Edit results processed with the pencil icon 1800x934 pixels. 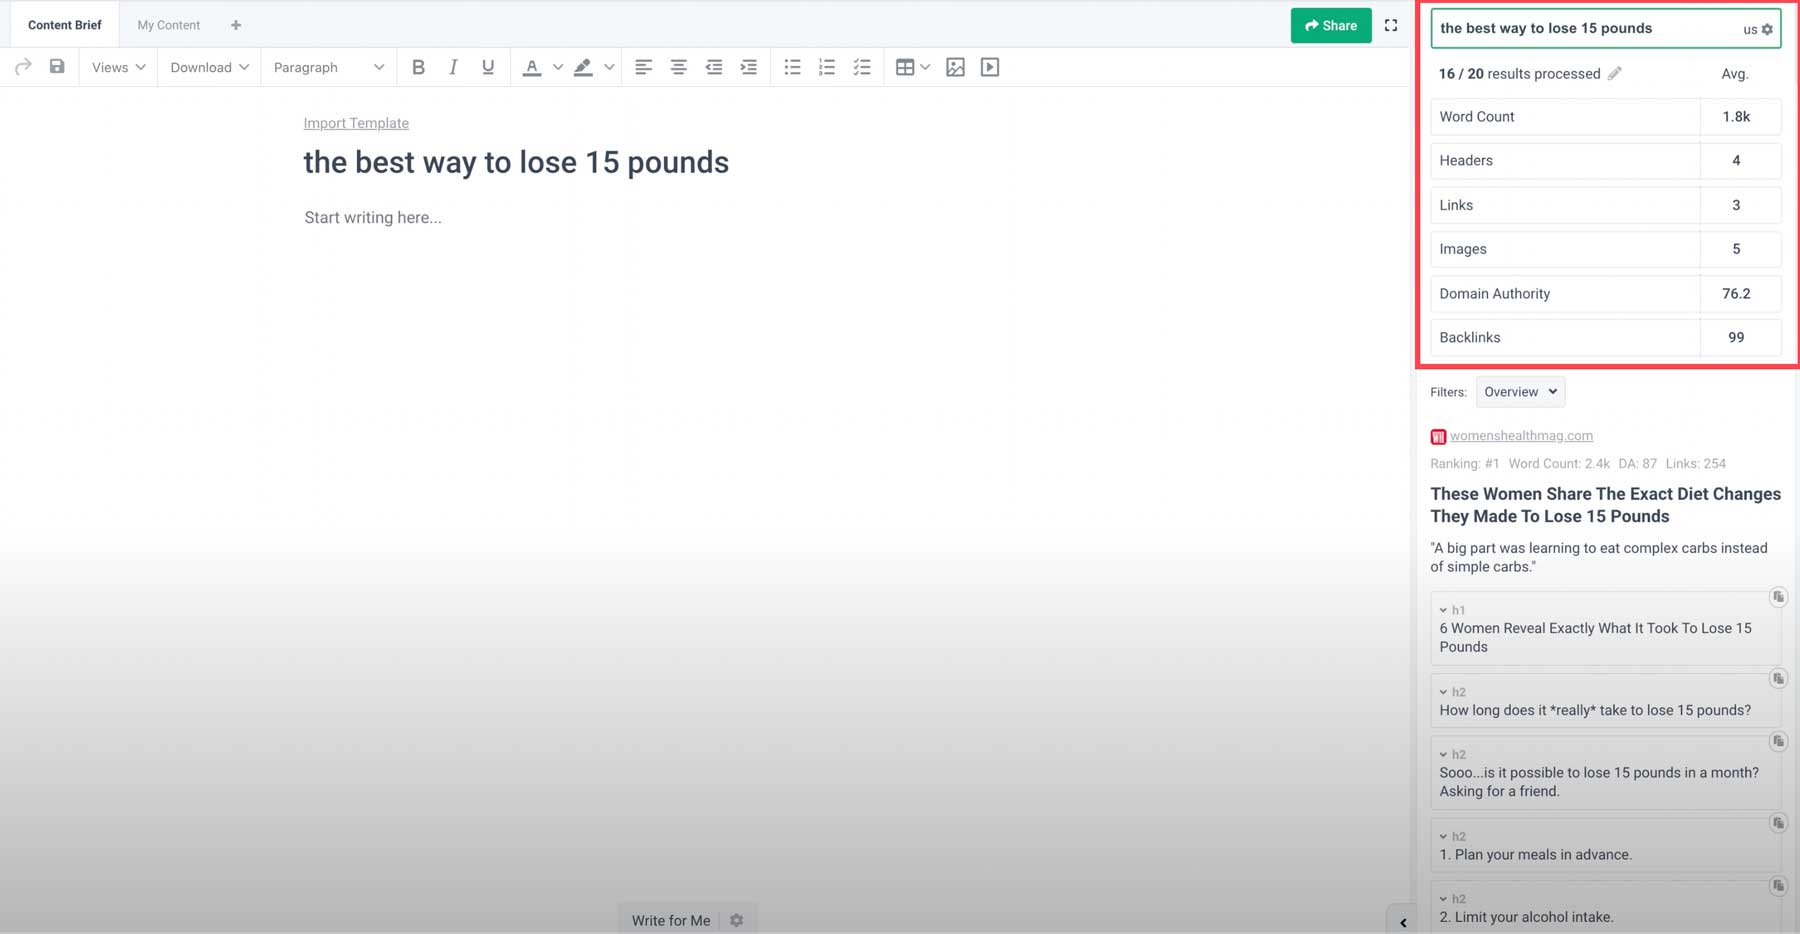1616,73
